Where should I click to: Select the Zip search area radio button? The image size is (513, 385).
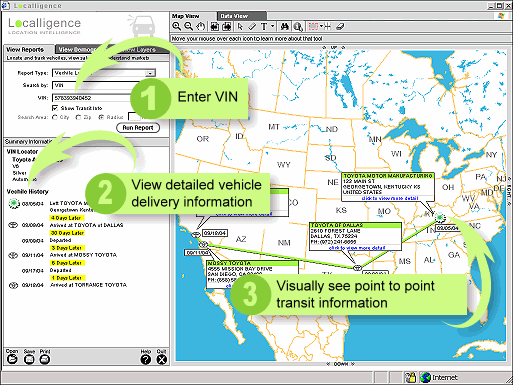point(78,117)
